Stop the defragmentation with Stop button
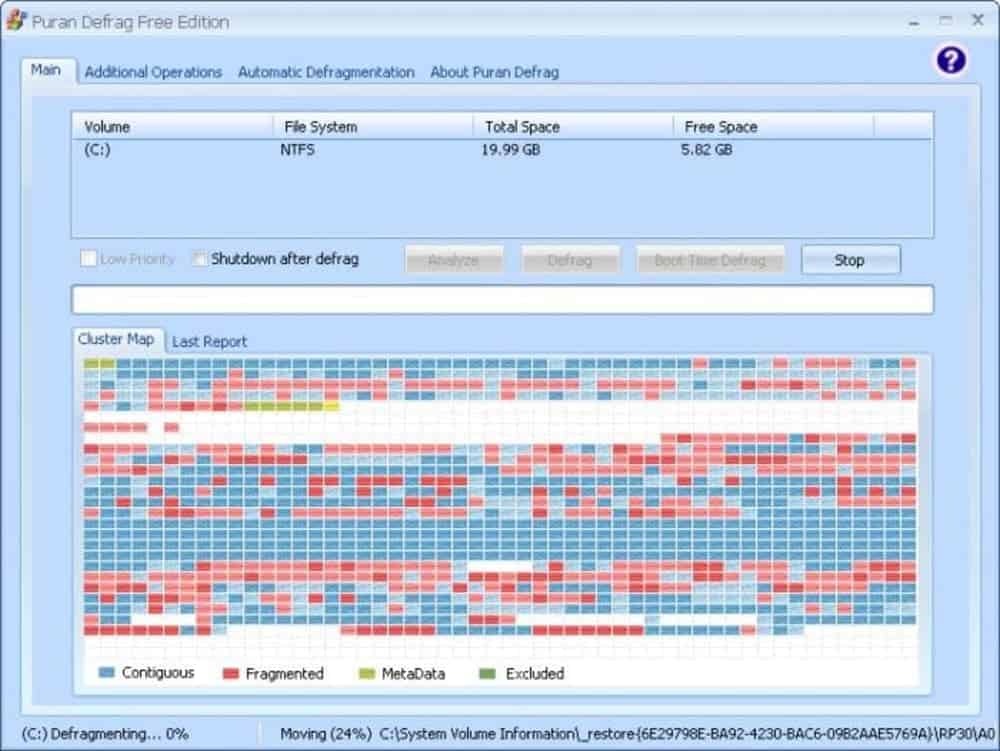 click(850, 260)
